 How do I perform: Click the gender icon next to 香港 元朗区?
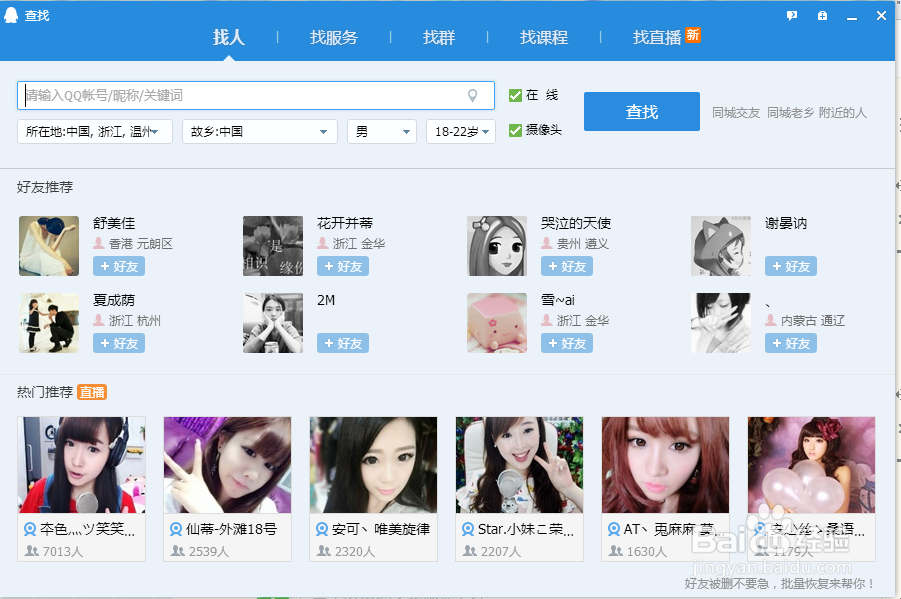tap(99, 243)
